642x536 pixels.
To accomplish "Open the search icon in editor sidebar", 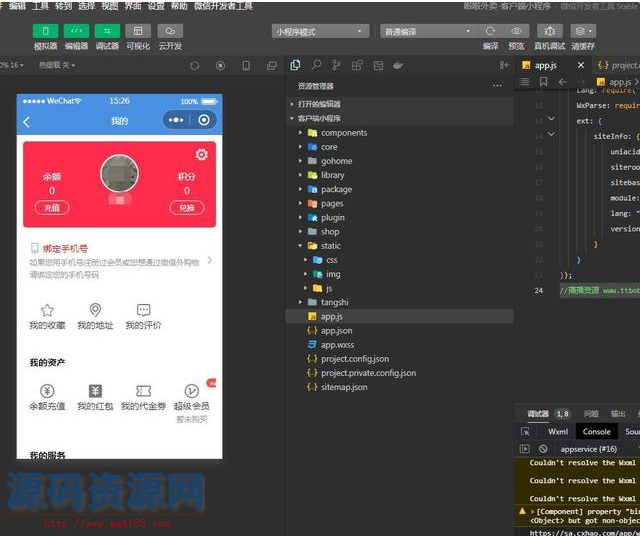I will click(x=314, y=66).
